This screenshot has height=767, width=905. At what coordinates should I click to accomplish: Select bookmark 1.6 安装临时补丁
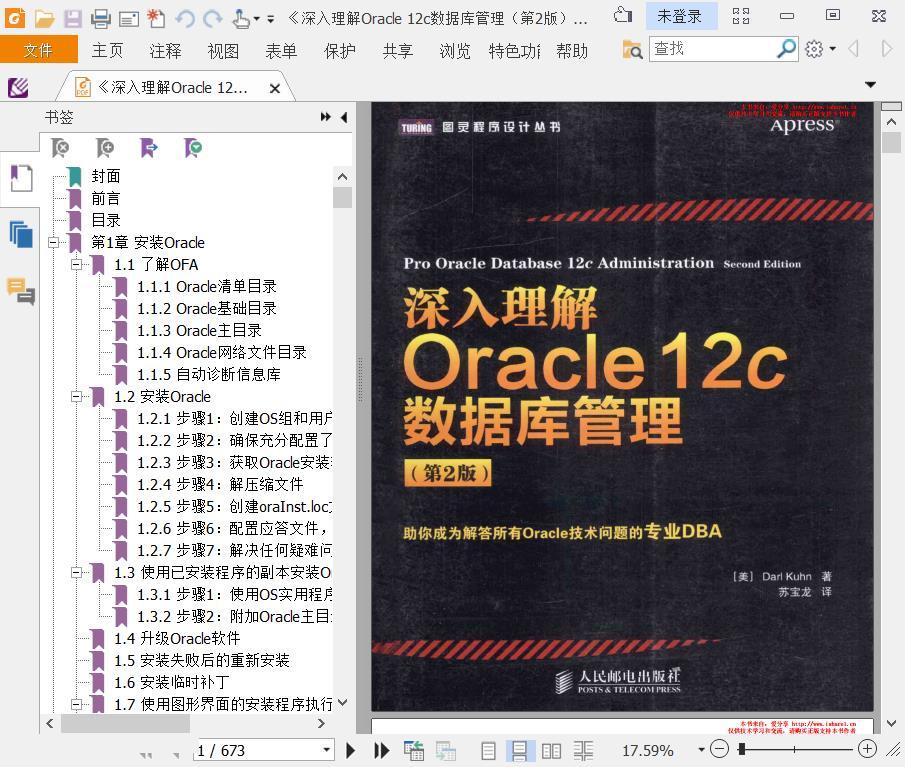click(171, 682)
